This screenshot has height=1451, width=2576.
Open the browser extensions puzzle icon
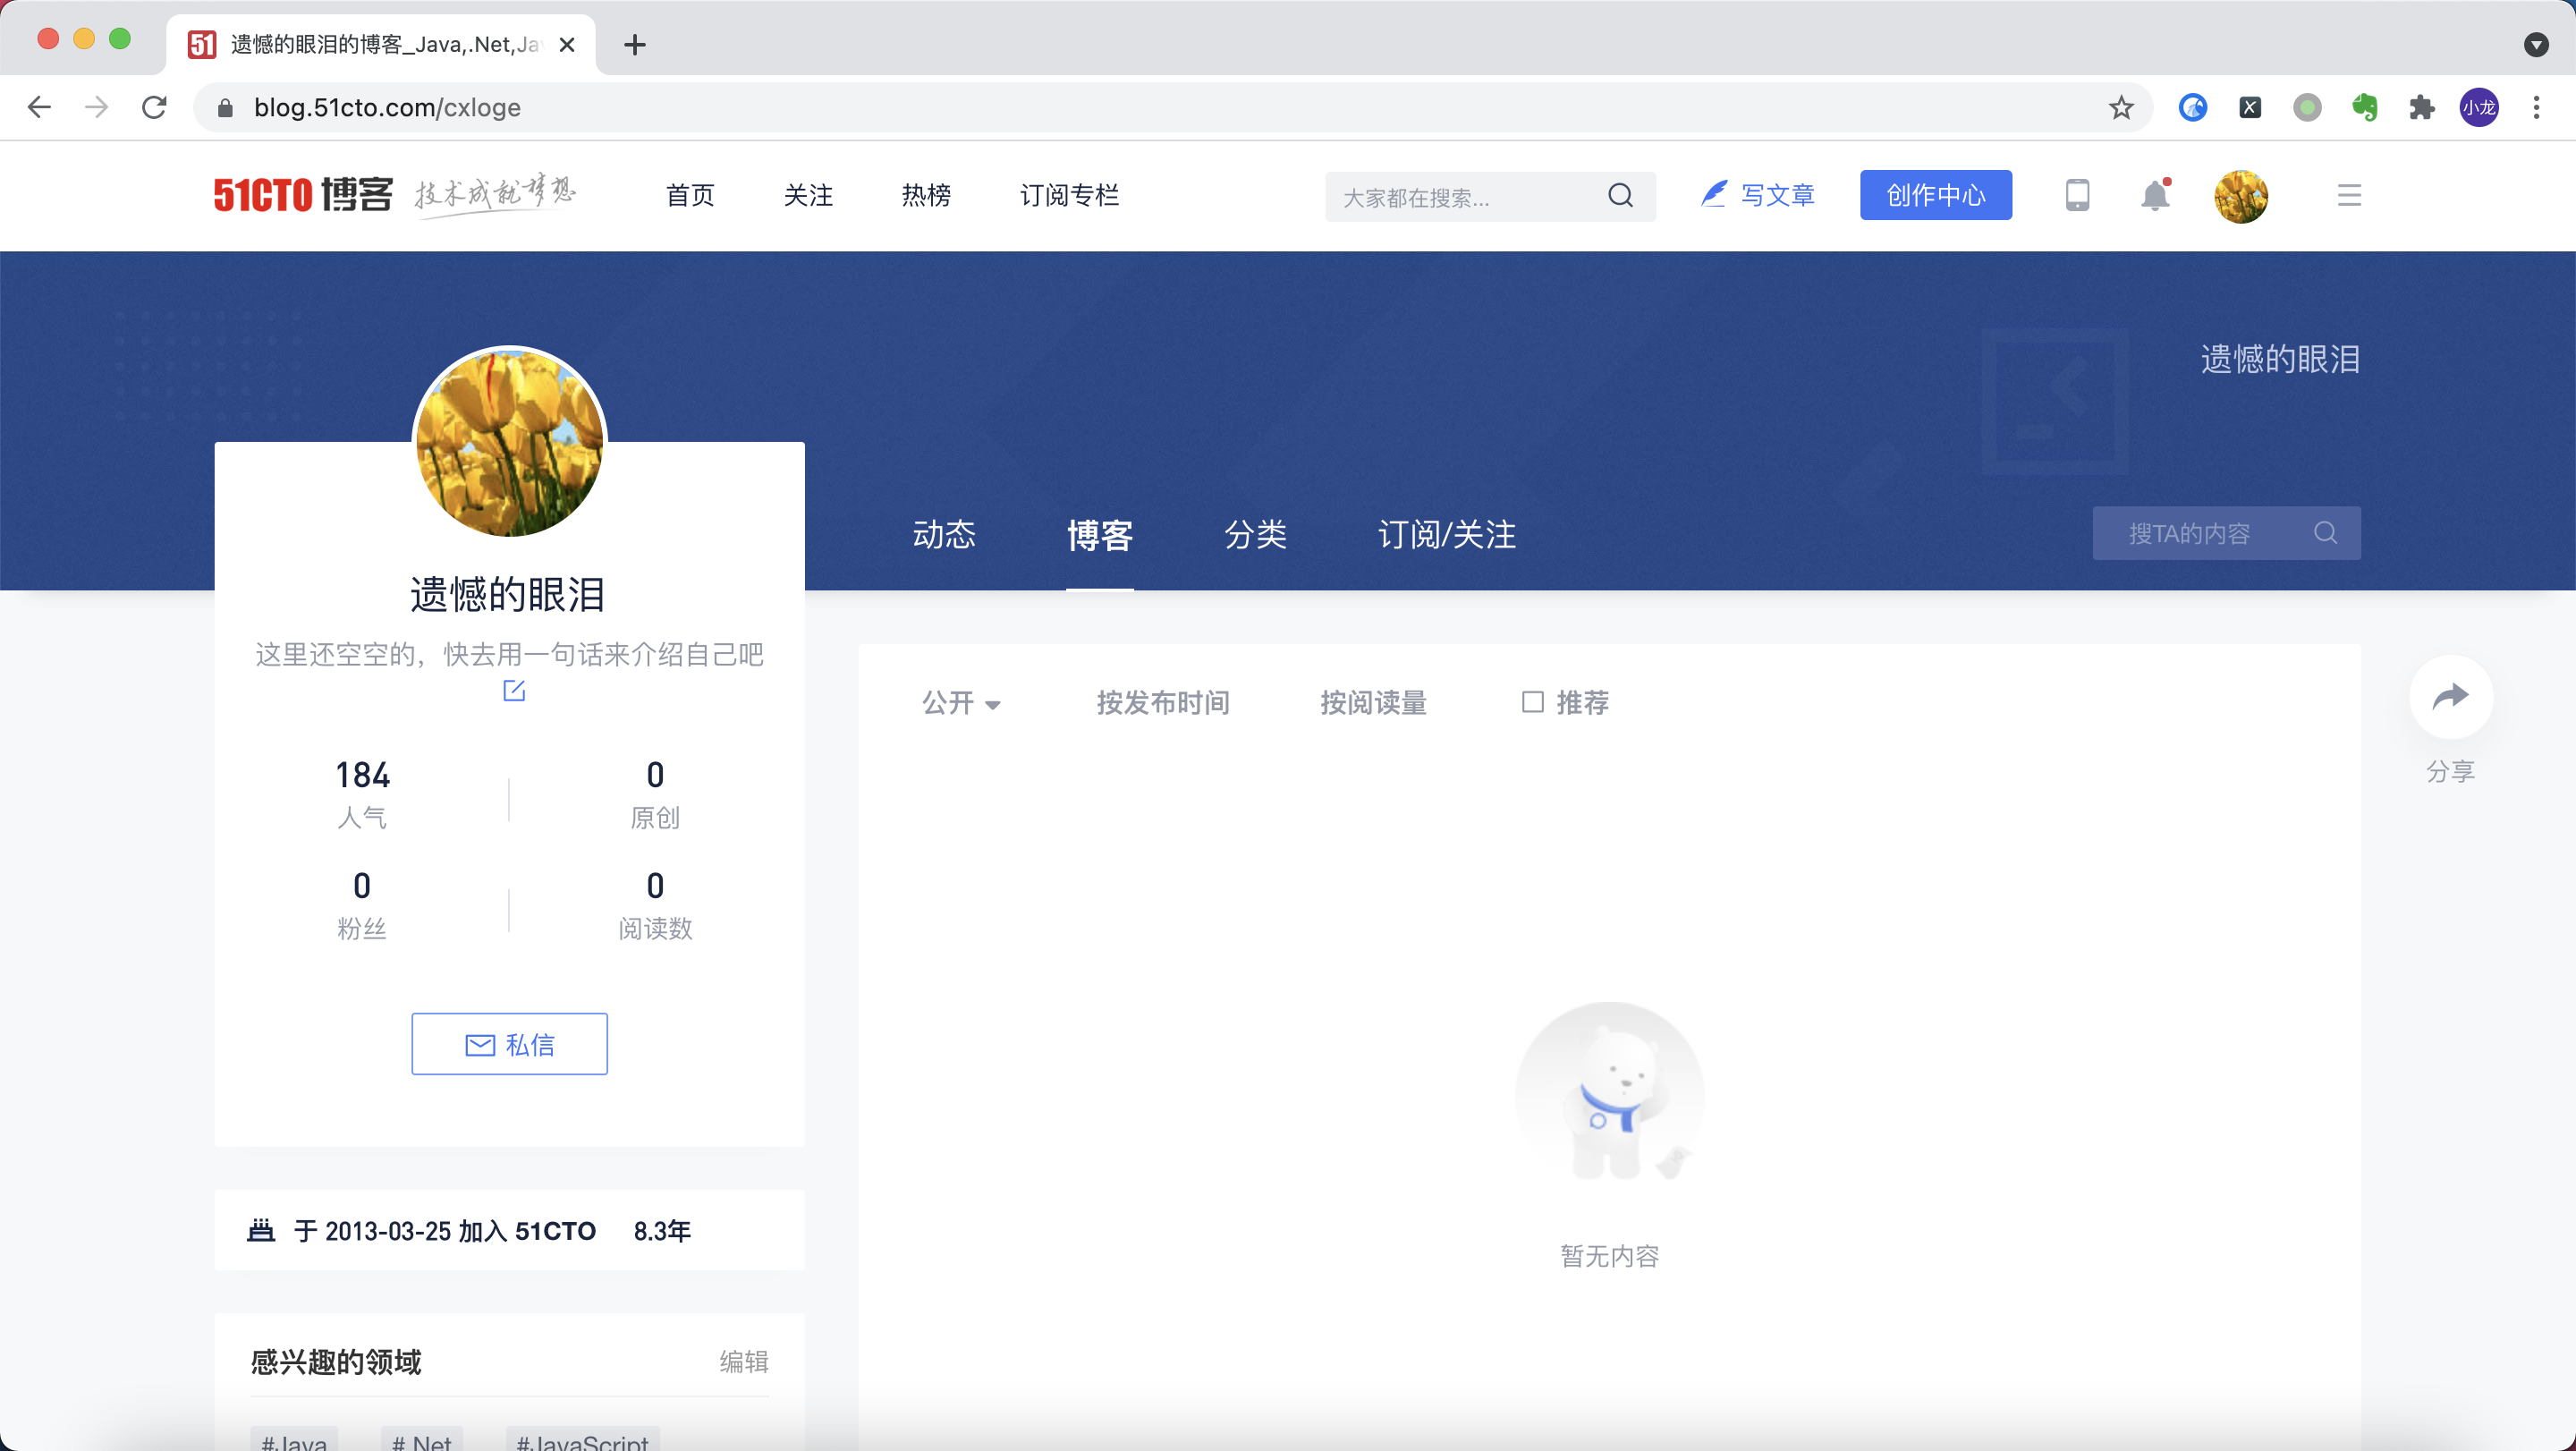(2421, 107)
